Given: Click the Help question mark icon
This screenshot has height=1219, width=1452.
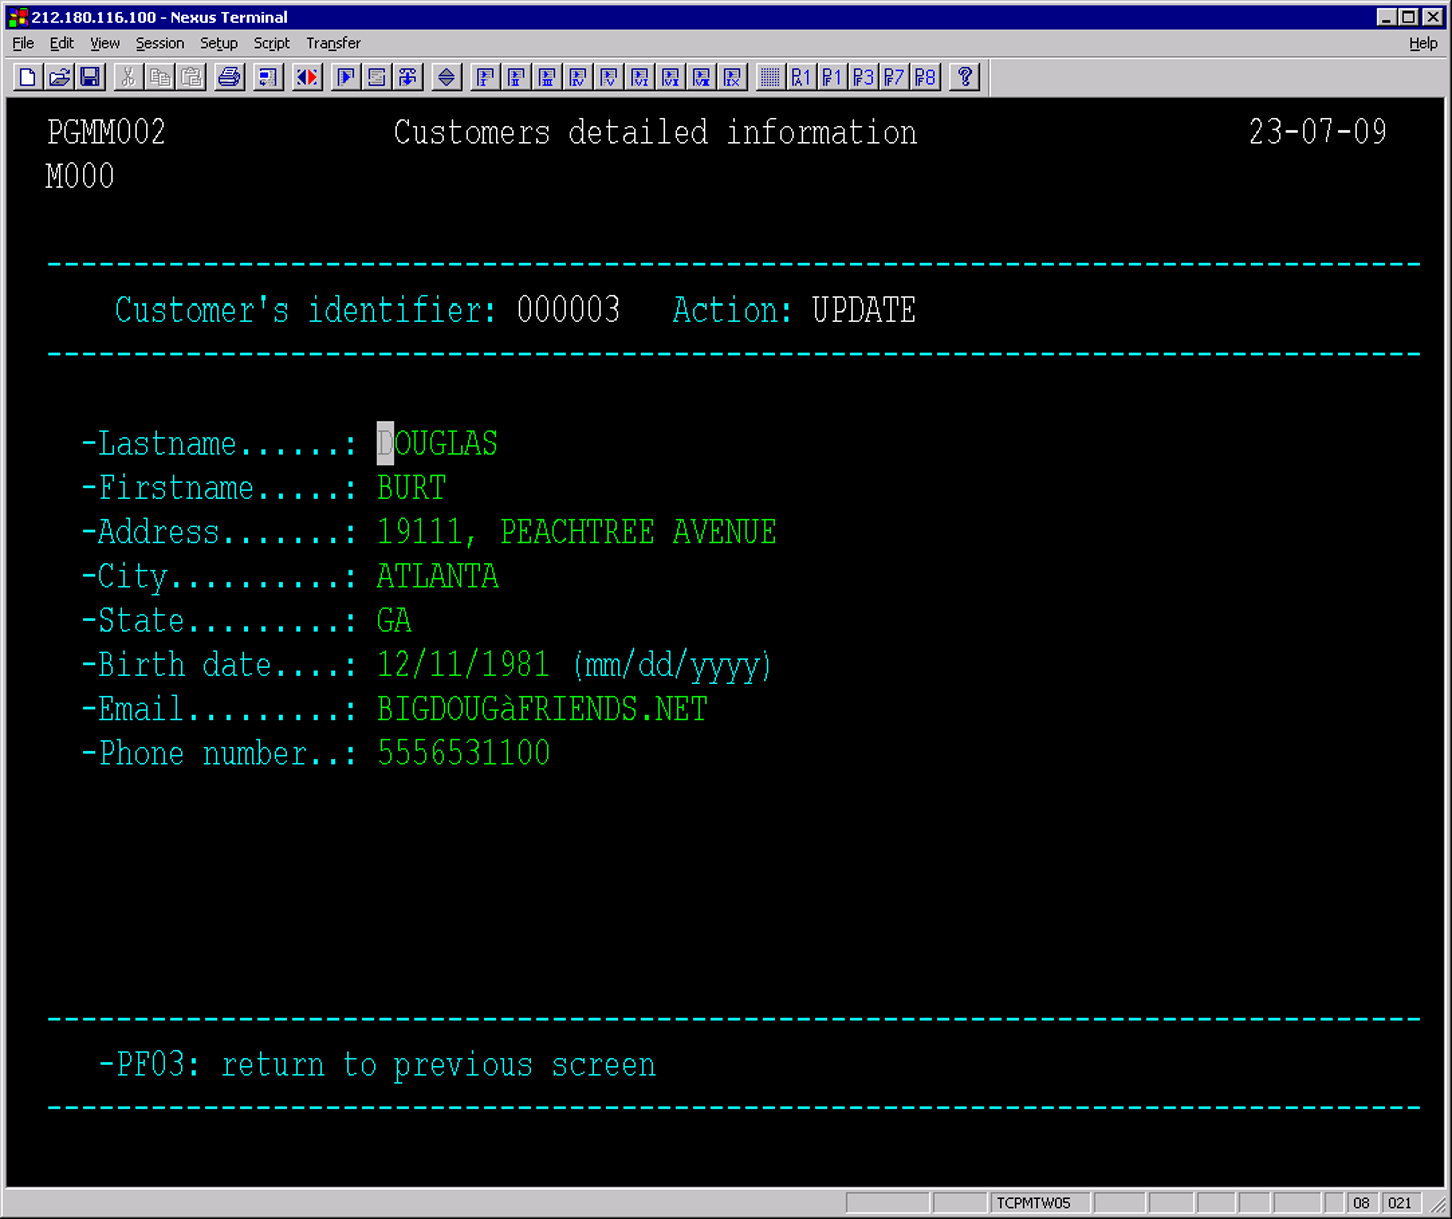Looking at the screenshot, I should (x=965, y=77).
